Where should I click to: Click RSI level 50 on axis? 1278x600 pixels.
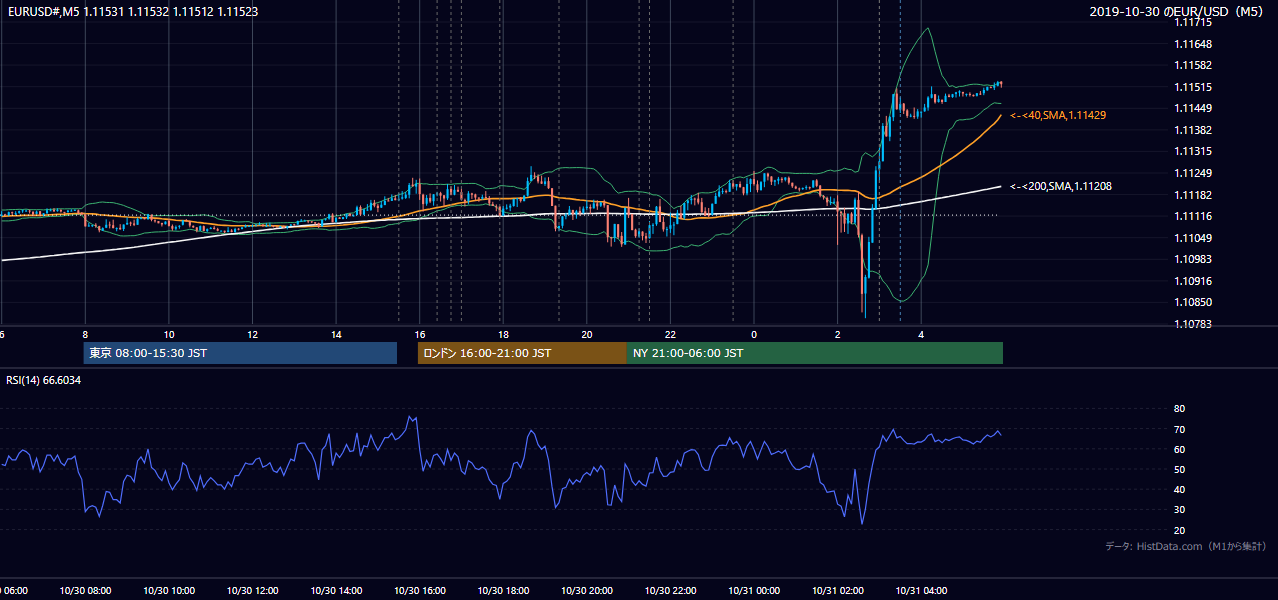1179,469
